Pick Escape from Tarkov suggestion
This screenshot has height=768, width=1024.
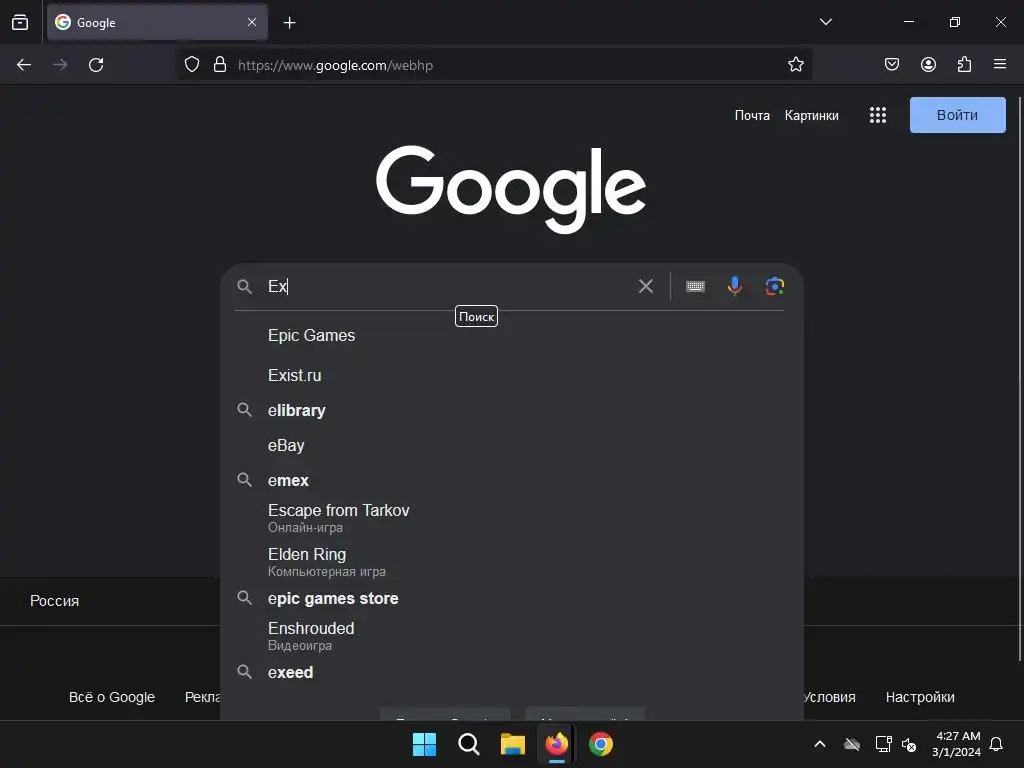click(511, 518)
